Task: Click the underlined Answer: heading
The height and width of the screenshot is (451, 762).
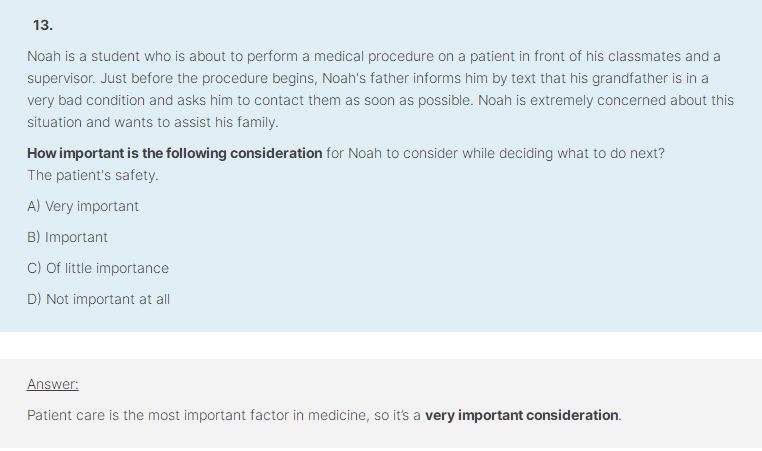Action: tap(52, 384)
